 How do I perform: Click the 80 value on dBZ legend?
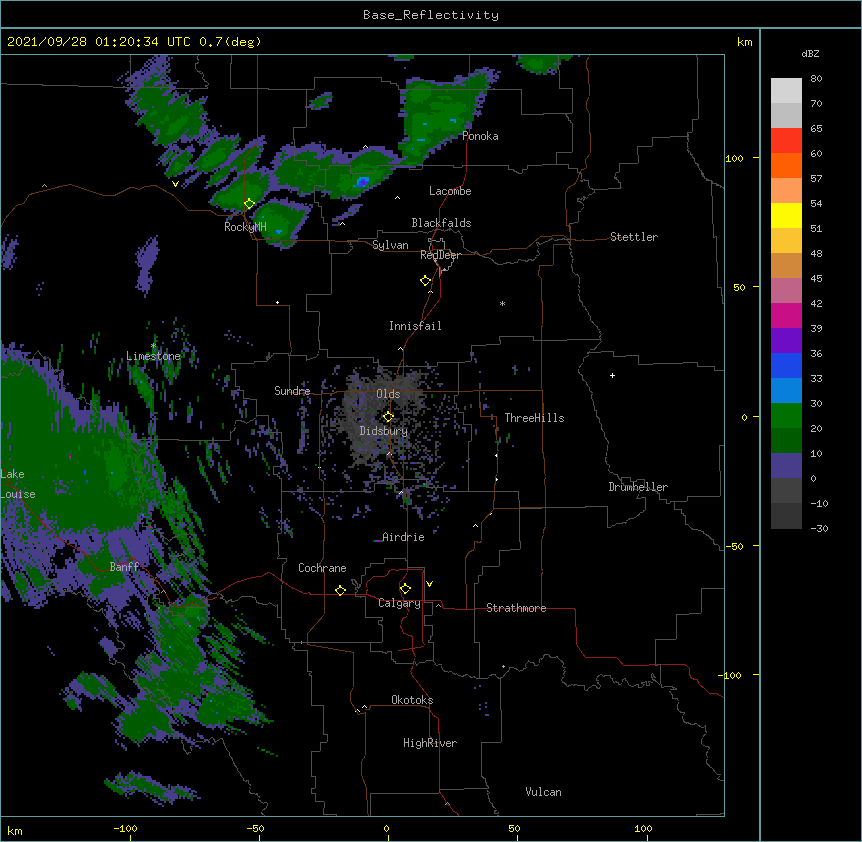click(816, 79)
